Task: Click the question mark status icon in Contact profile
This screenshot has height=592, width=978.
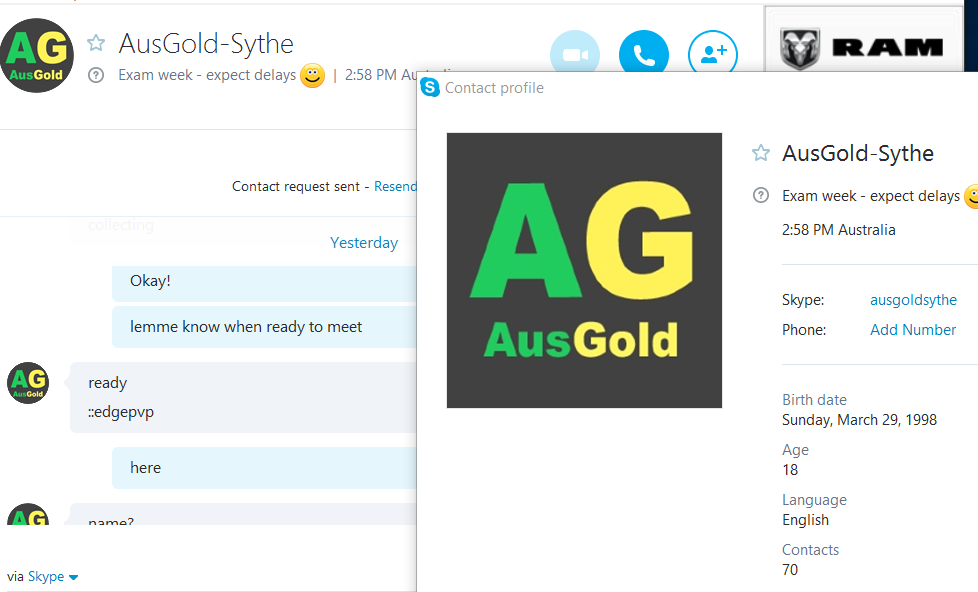Action: coord(761,195)
